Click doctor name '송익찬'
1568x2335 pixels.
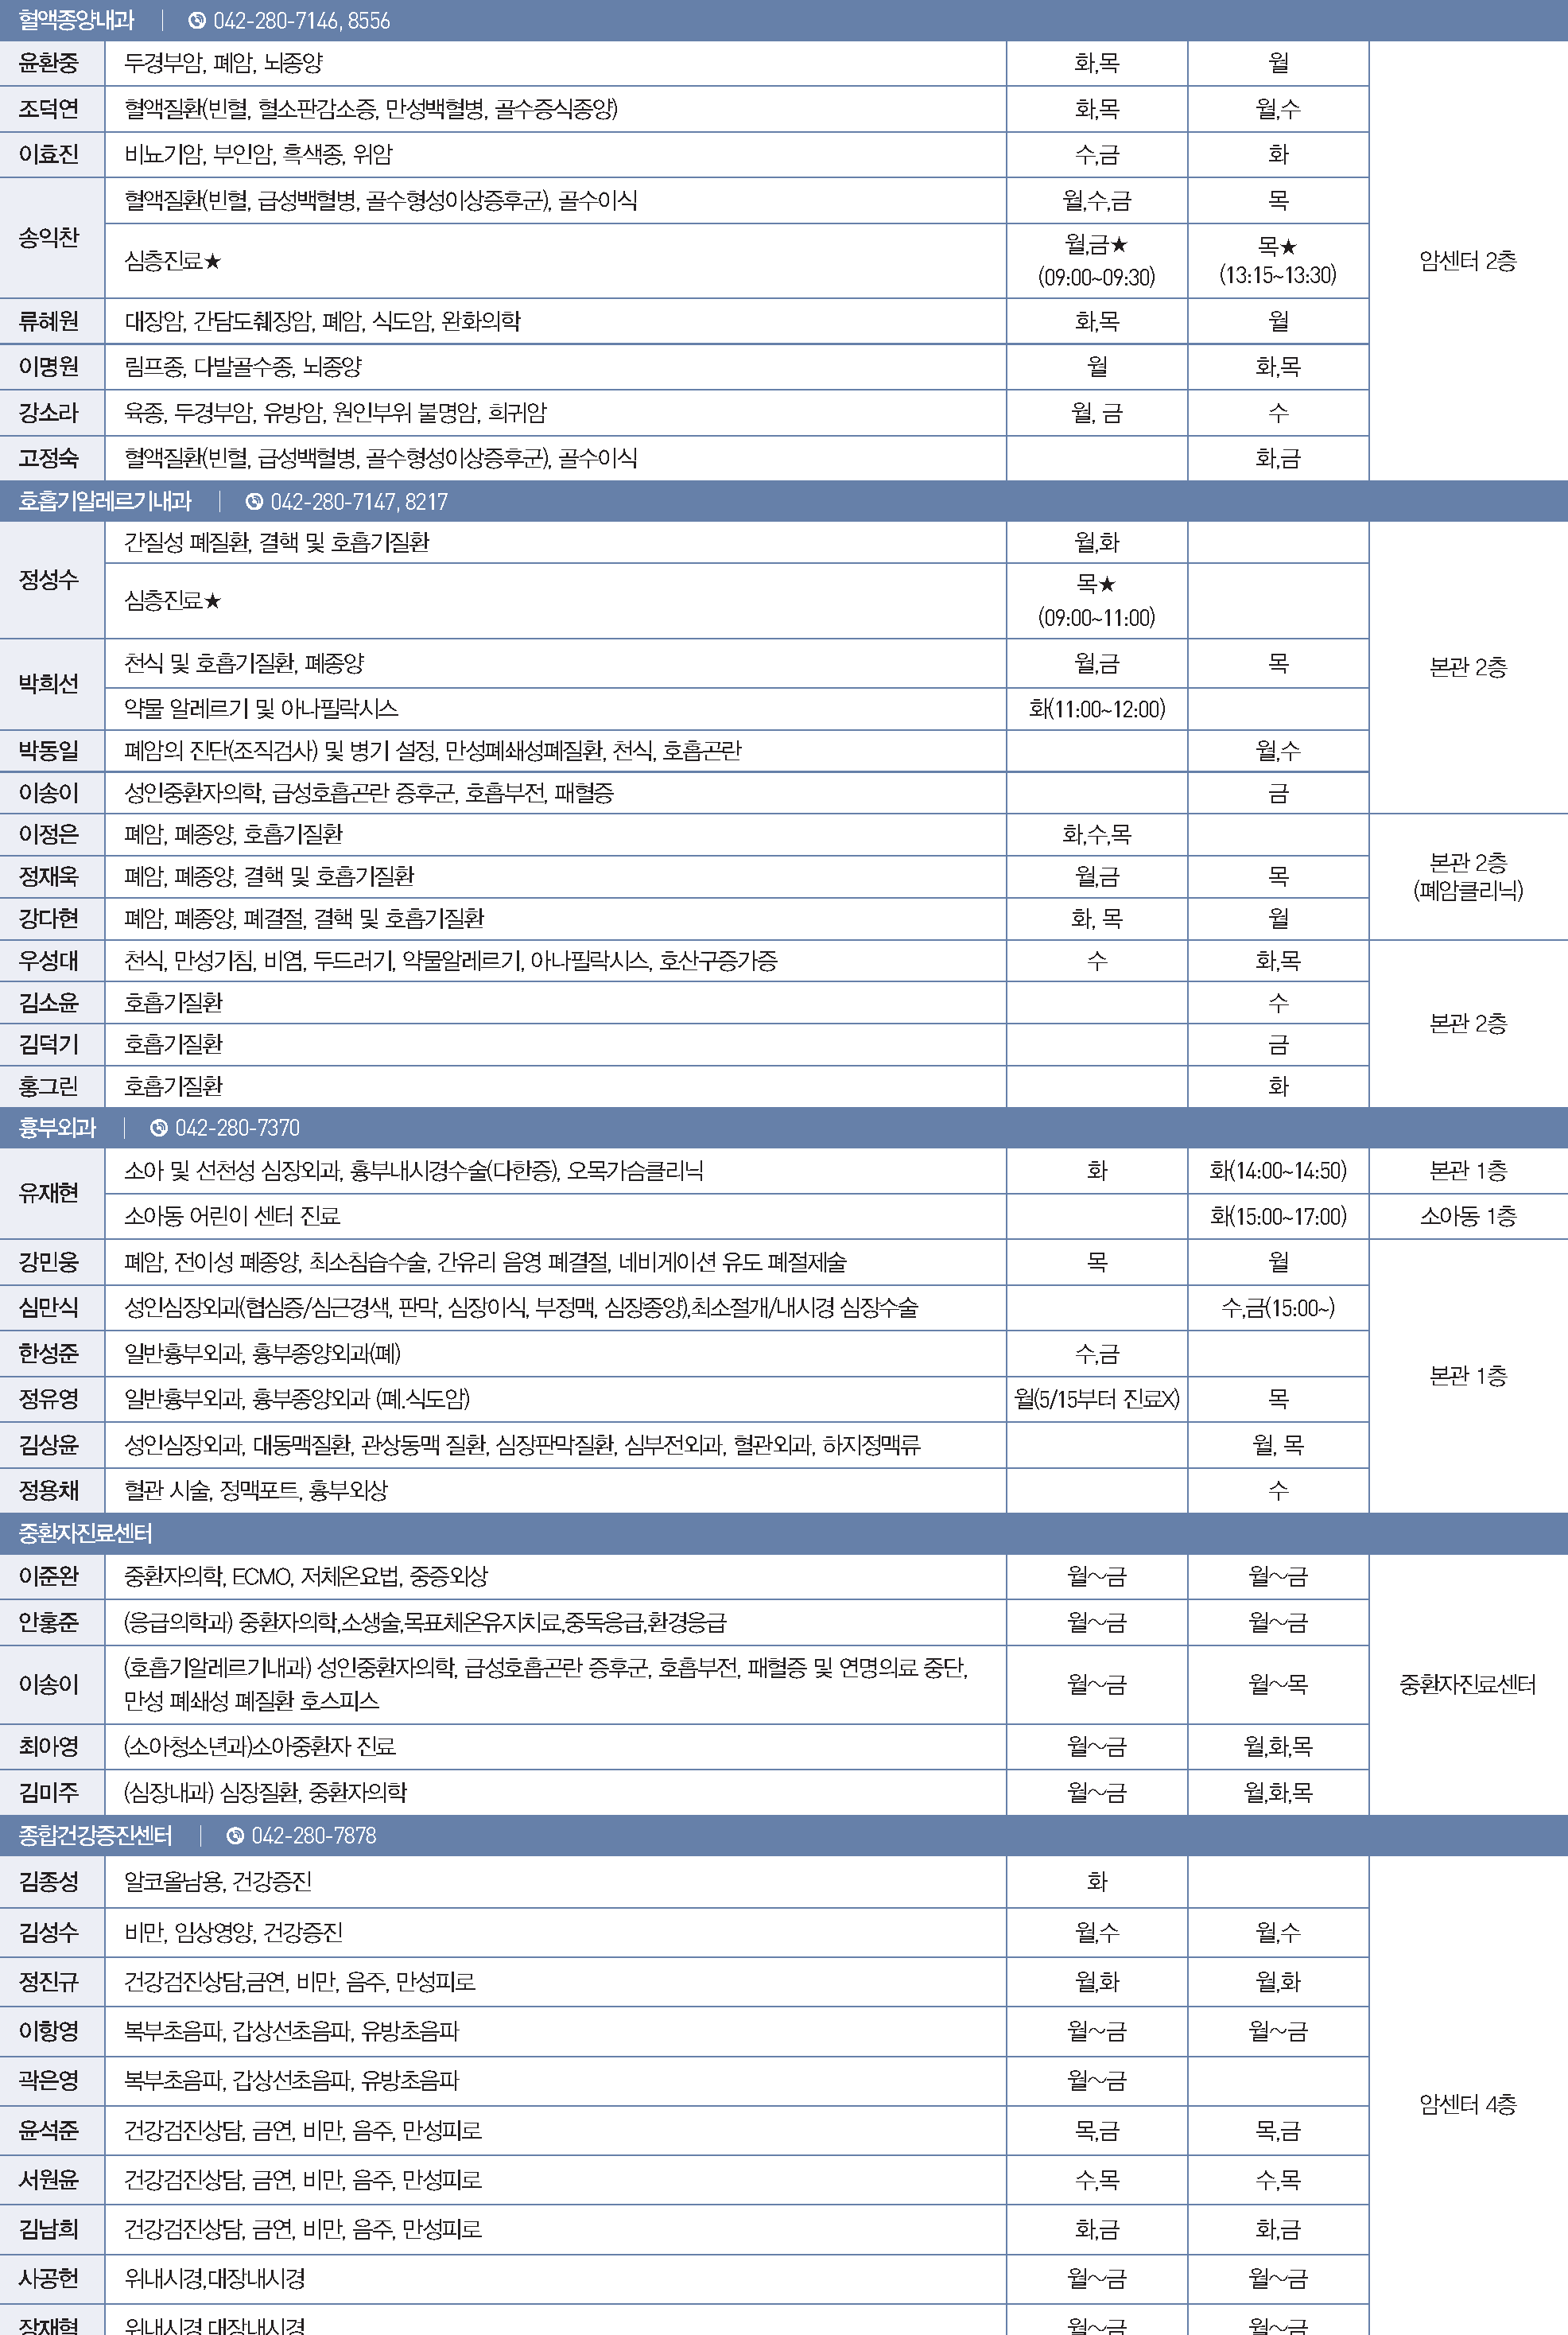coord(48,238)
